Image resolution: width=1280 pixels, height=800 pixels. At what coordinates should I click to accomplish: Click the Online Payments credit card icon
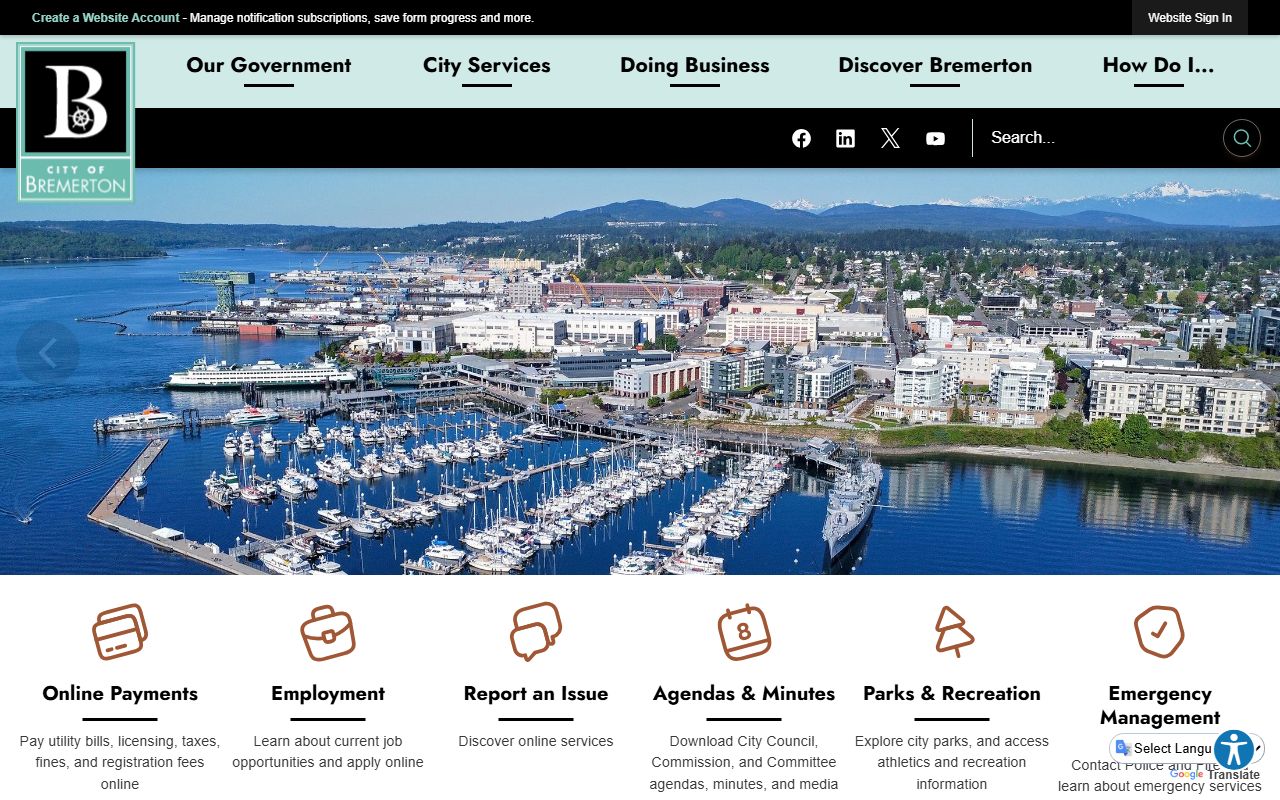coord(120,632)
